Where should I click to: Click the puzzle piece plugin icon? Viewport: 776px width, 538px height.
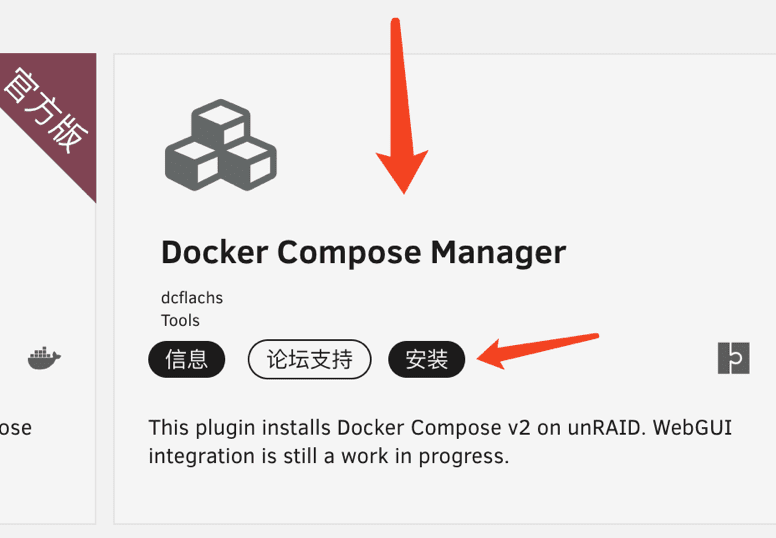pos(733,358)
